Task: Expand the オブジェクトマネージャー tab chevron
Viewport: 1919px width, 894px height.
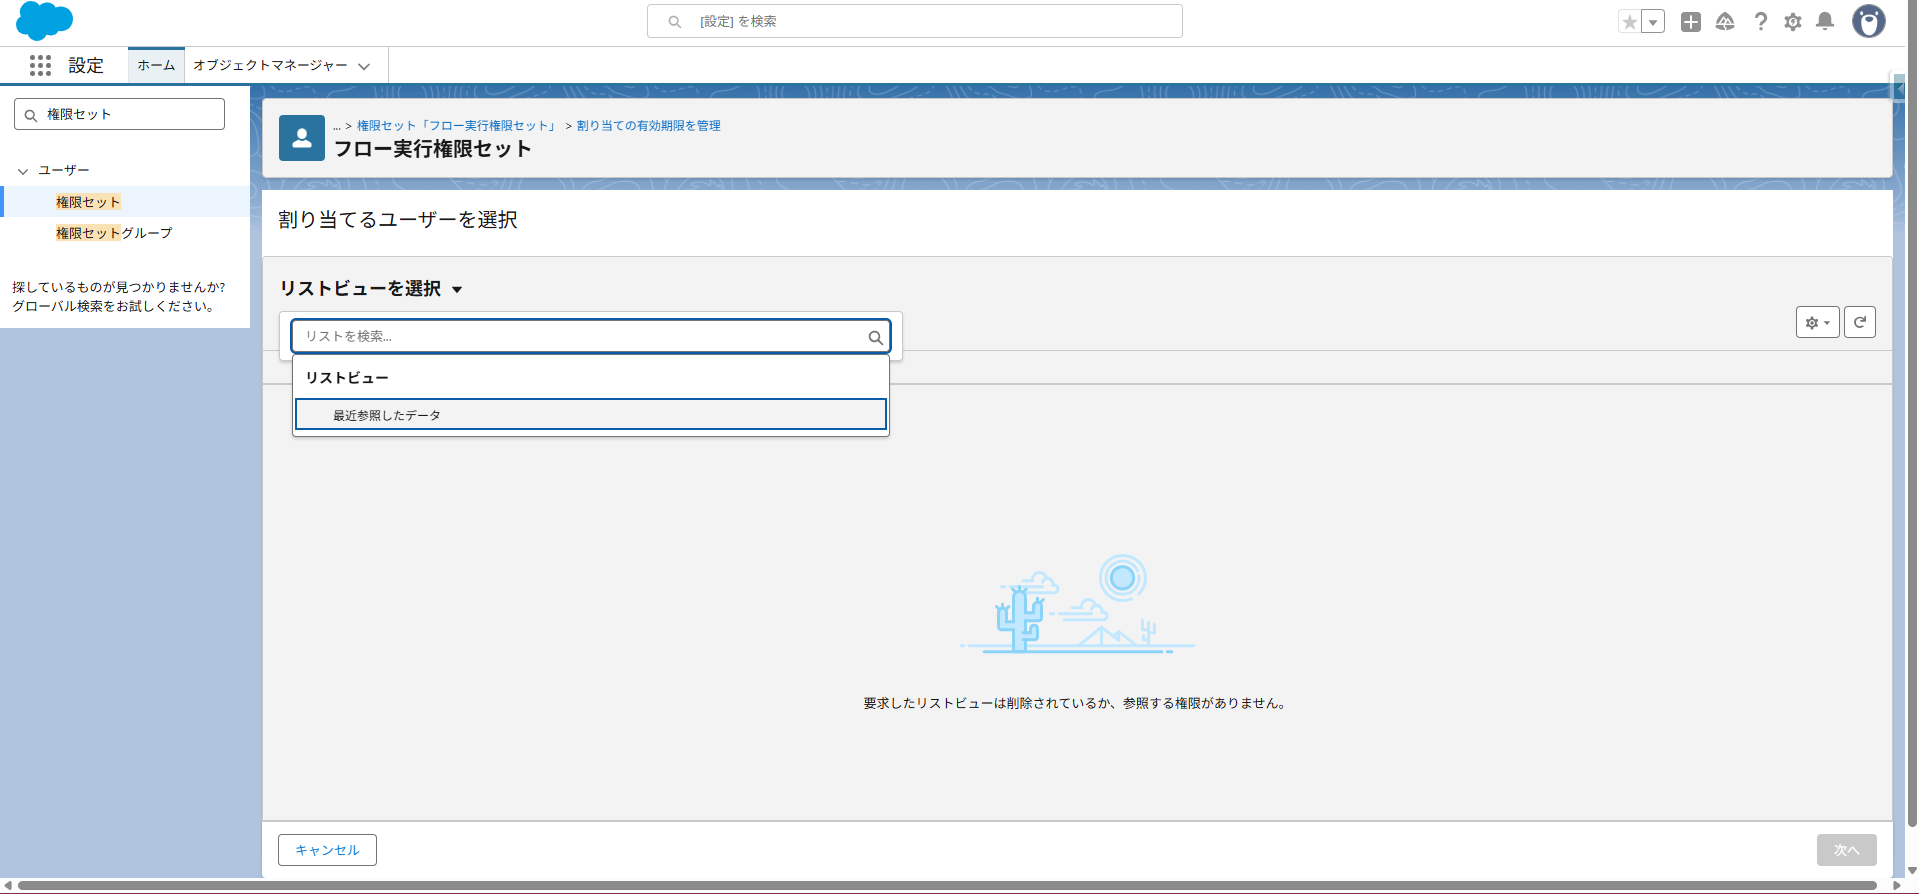Action: [x=364, y=66]
